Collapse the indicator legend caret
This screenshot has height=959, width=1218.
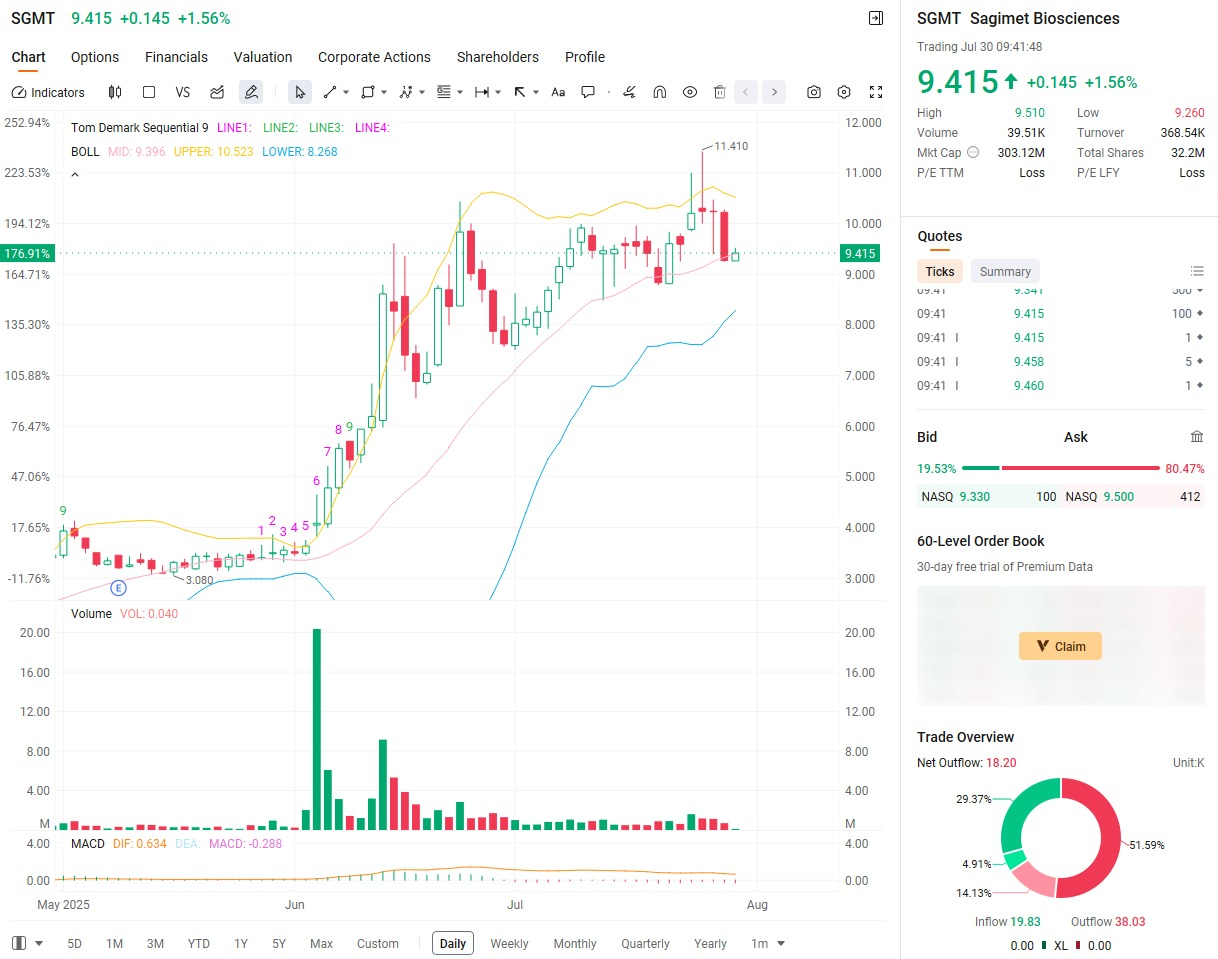coord(75,175)
